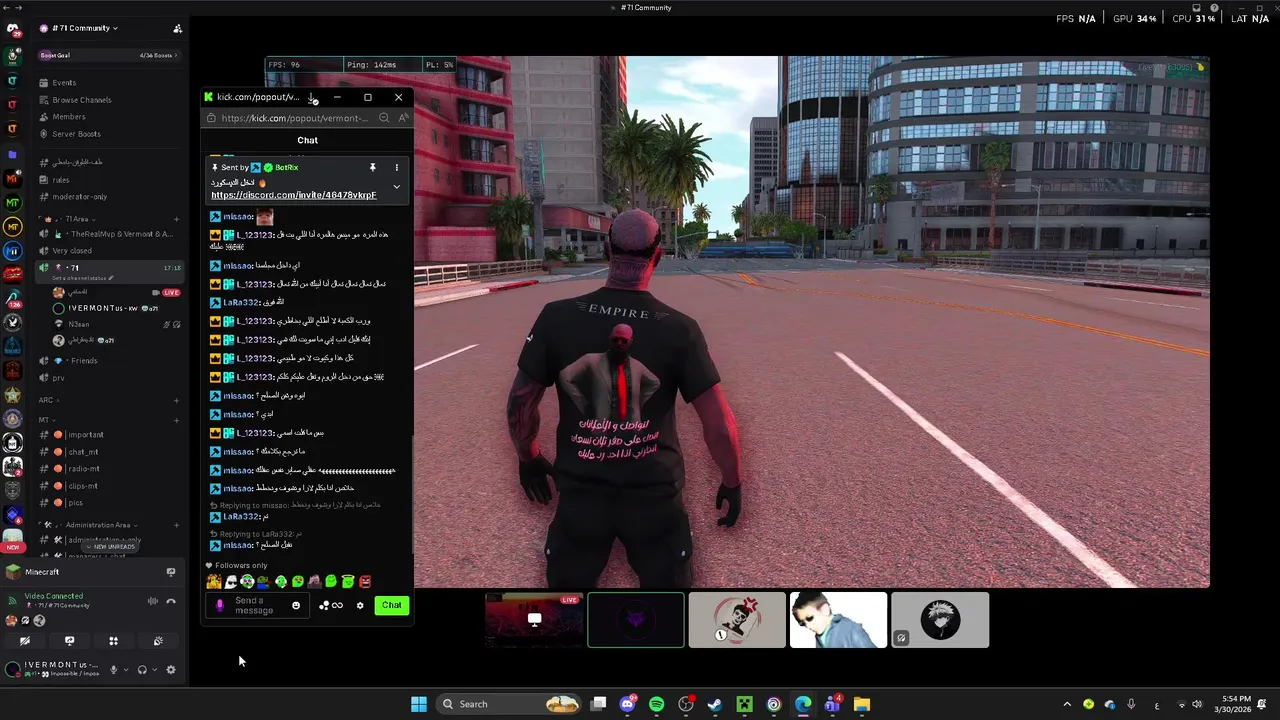Add channel to ARC category
This screenshot has width=1280, height=720.
pos(176,400)
